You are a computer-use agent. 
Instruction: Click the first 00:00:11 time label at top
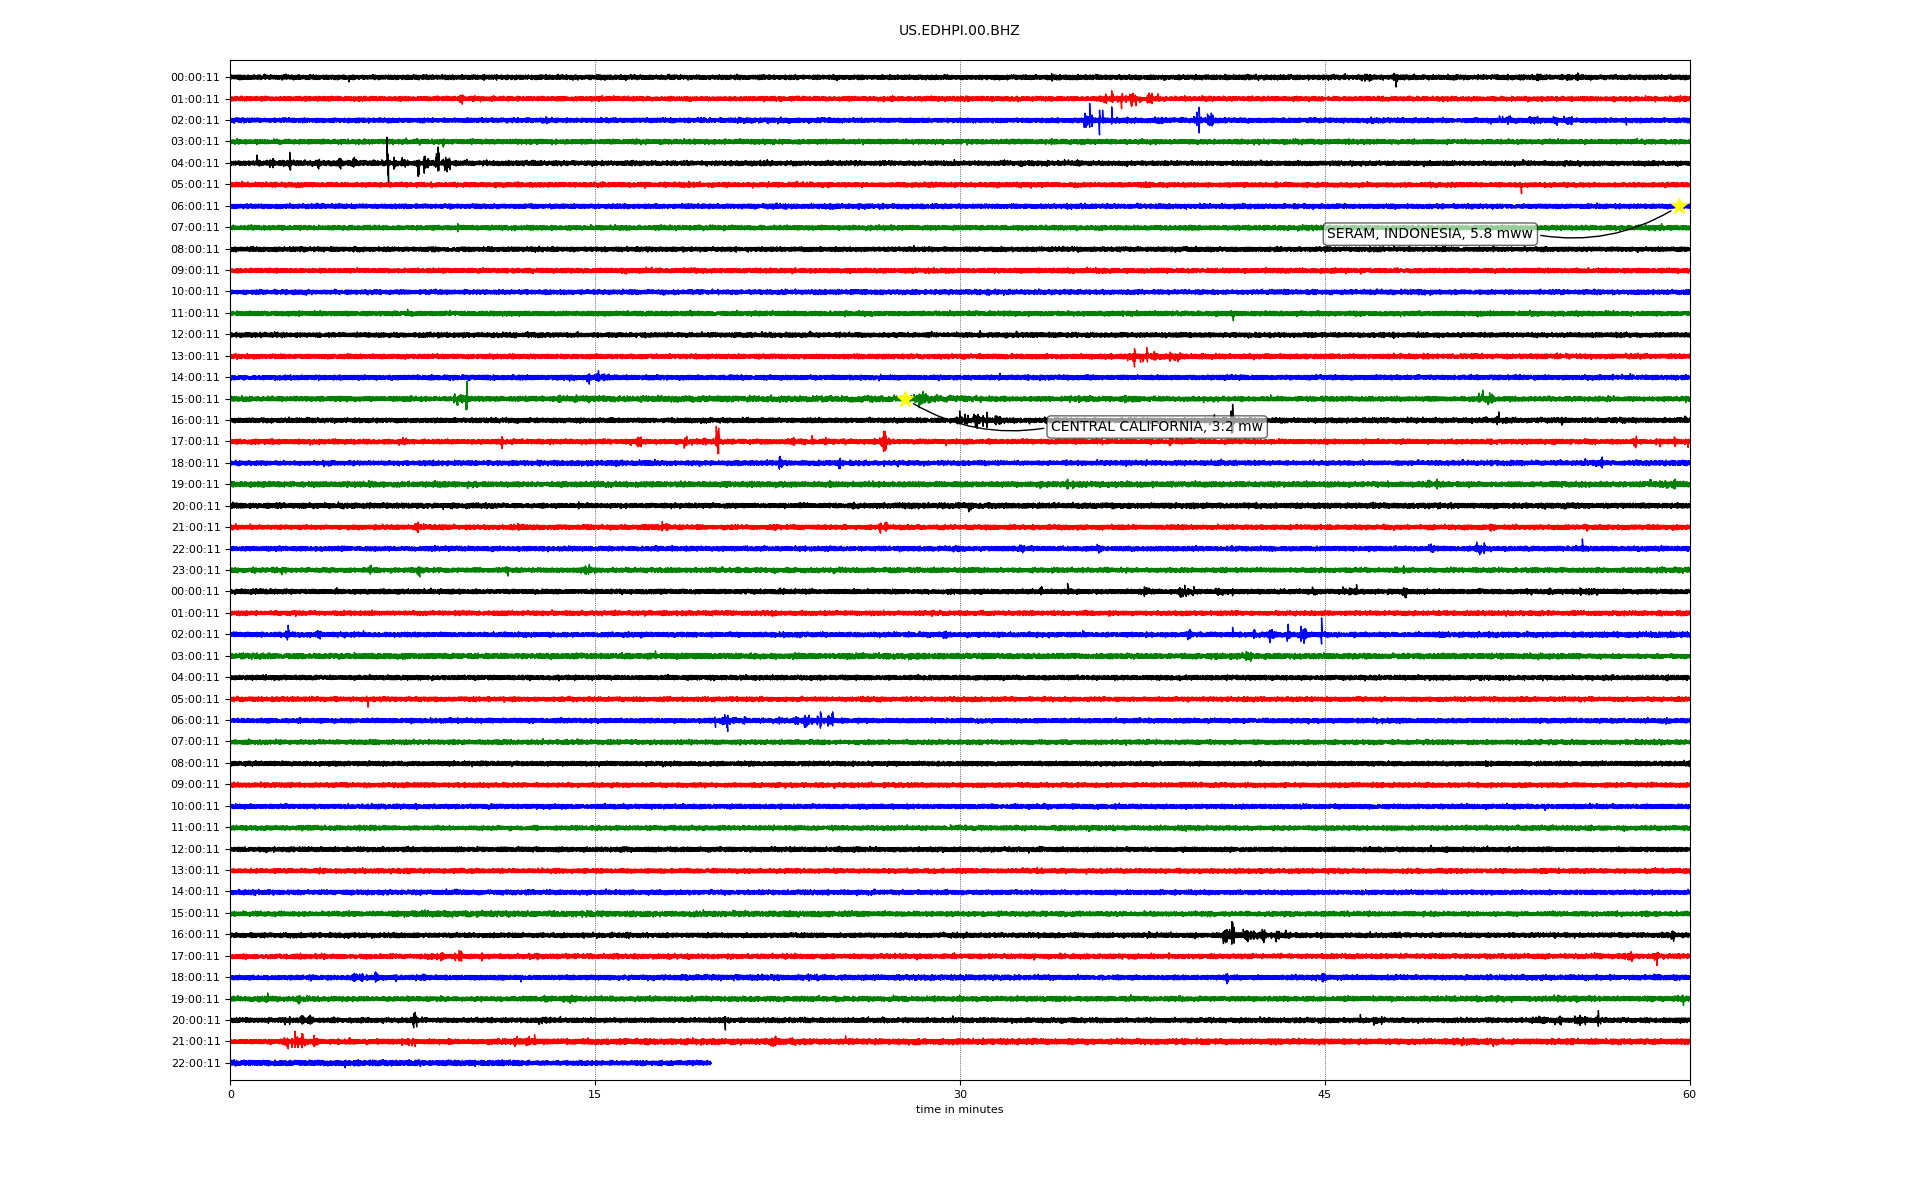[195, 78]
